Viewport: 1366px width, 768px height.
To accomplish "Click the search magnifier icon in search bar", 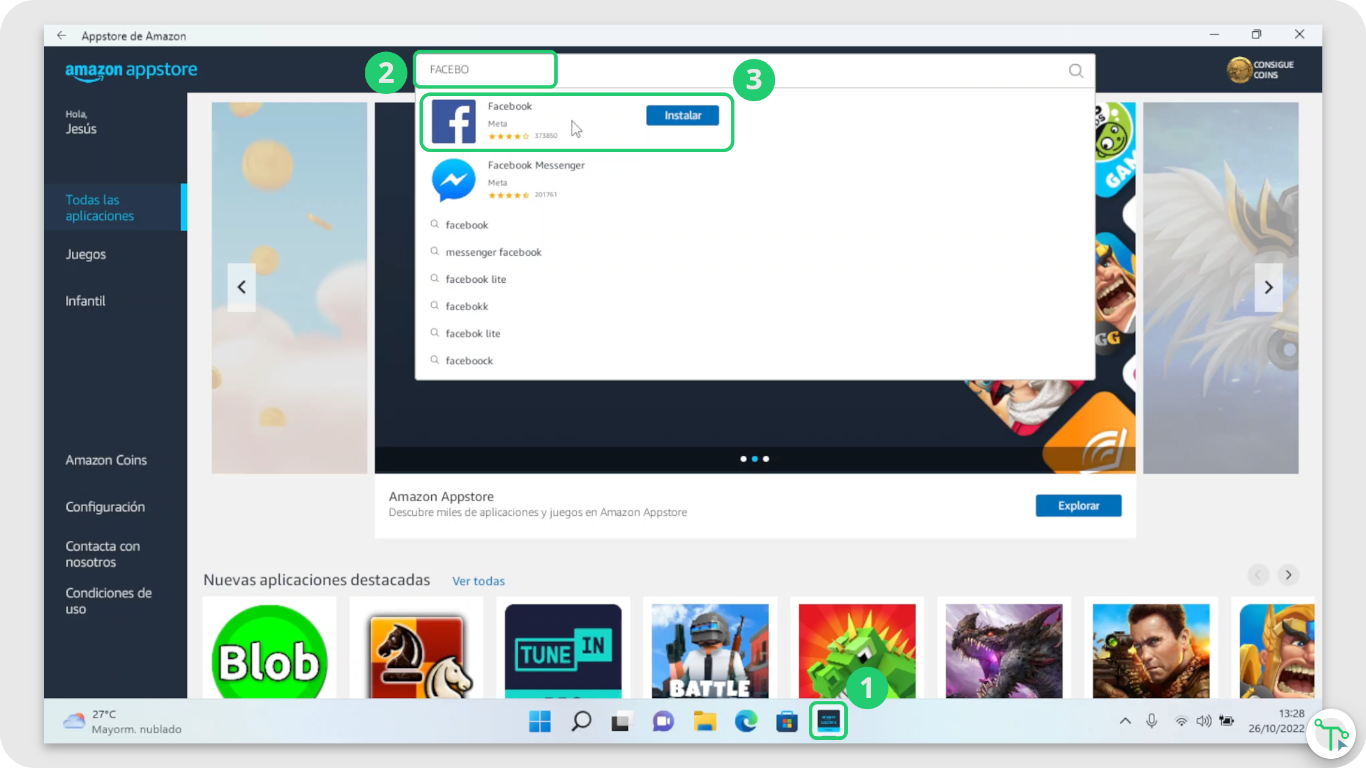I will pos(1075,70).
